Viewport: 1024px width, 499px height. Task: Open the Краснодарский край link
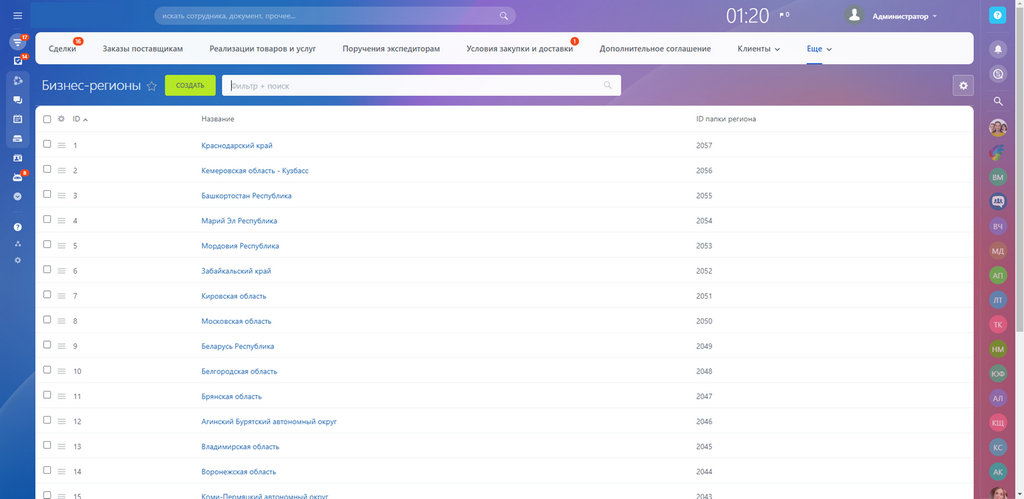click(x=237, y=146)
